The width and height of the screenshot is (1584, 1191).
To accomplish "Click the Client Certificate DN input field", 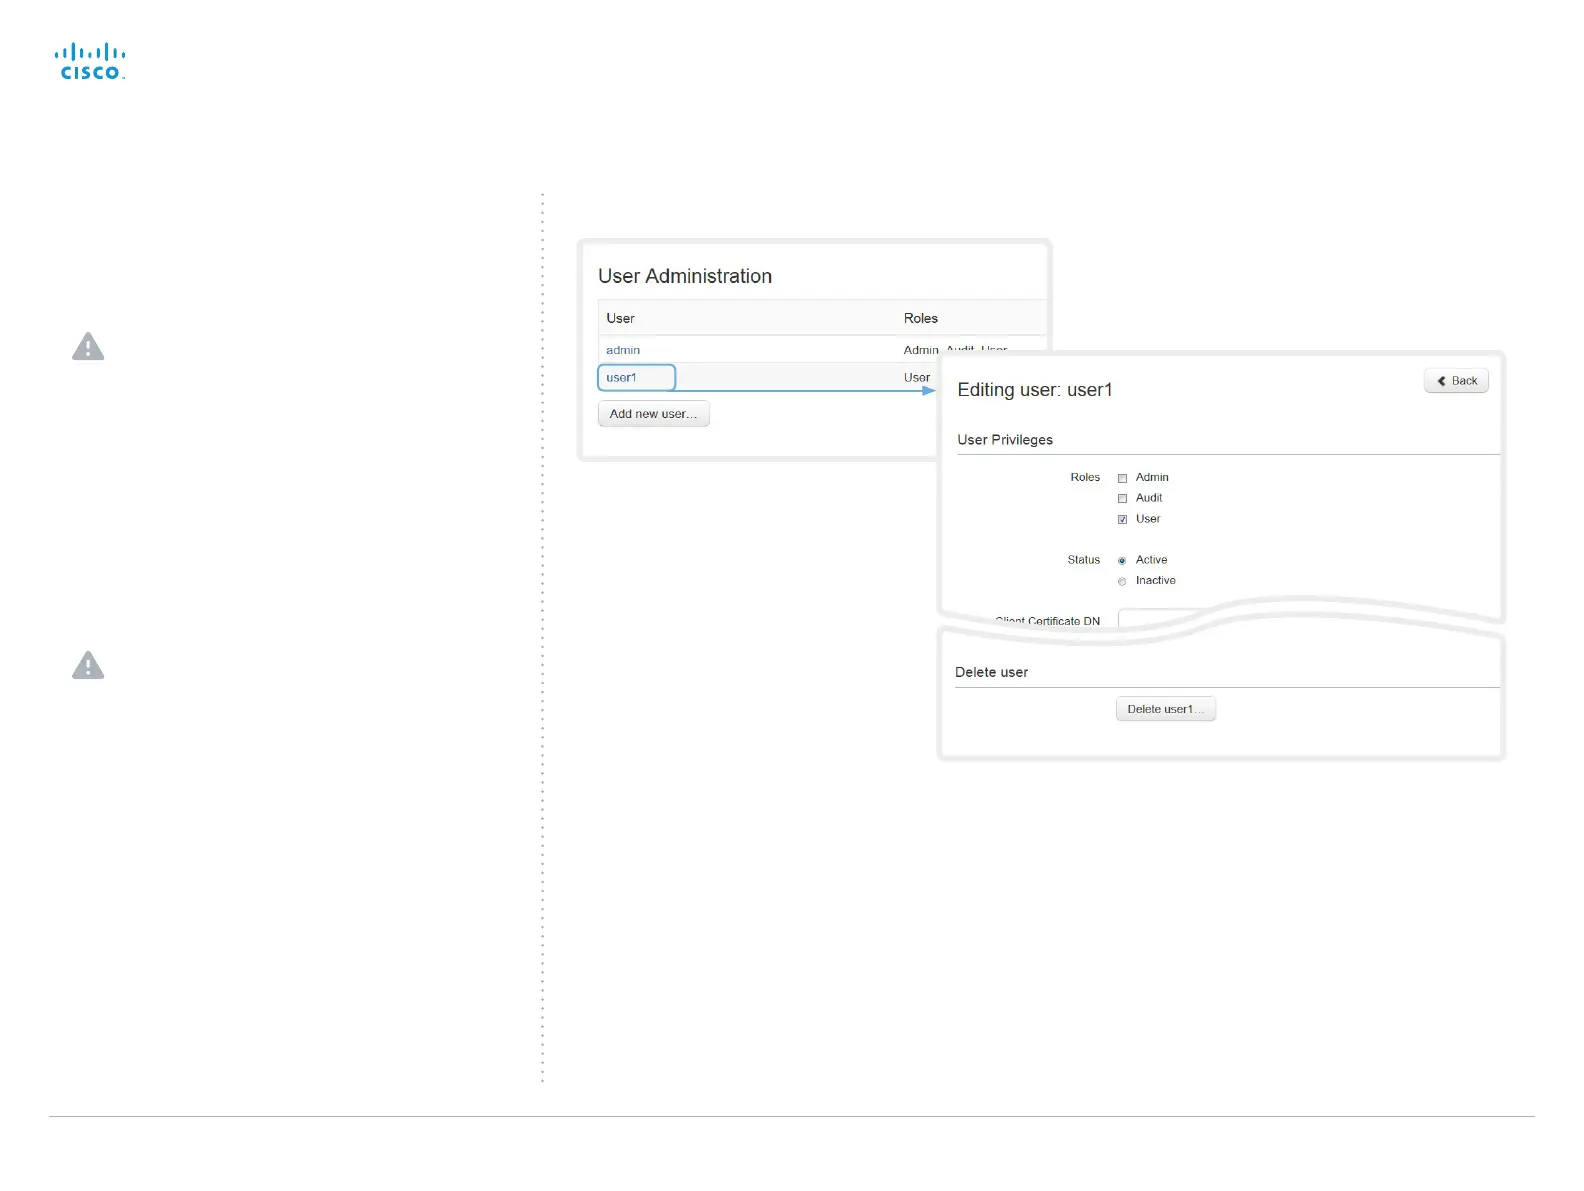I will (1160, 618).
